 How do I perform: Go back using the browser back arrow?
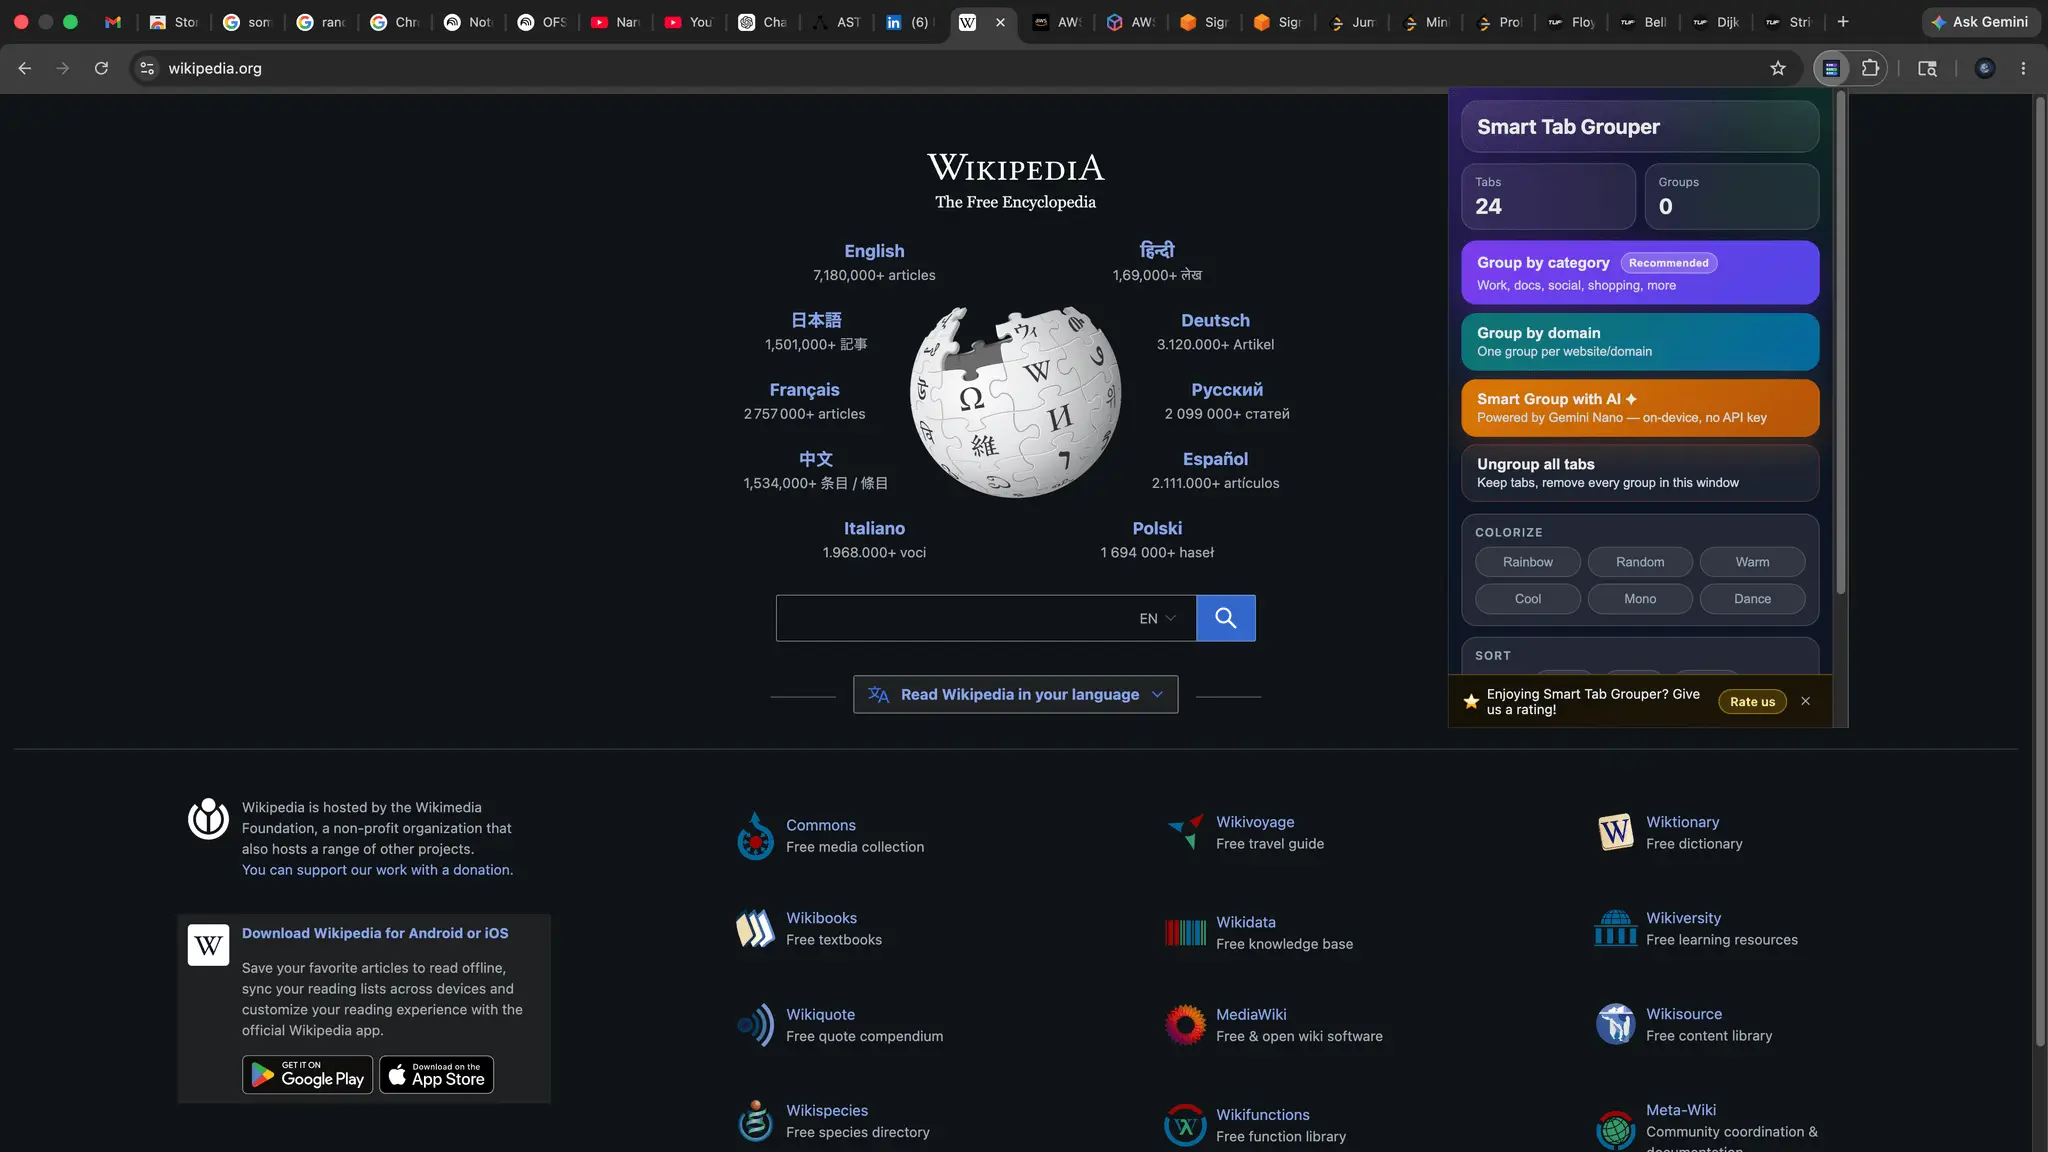click(25, 68)
